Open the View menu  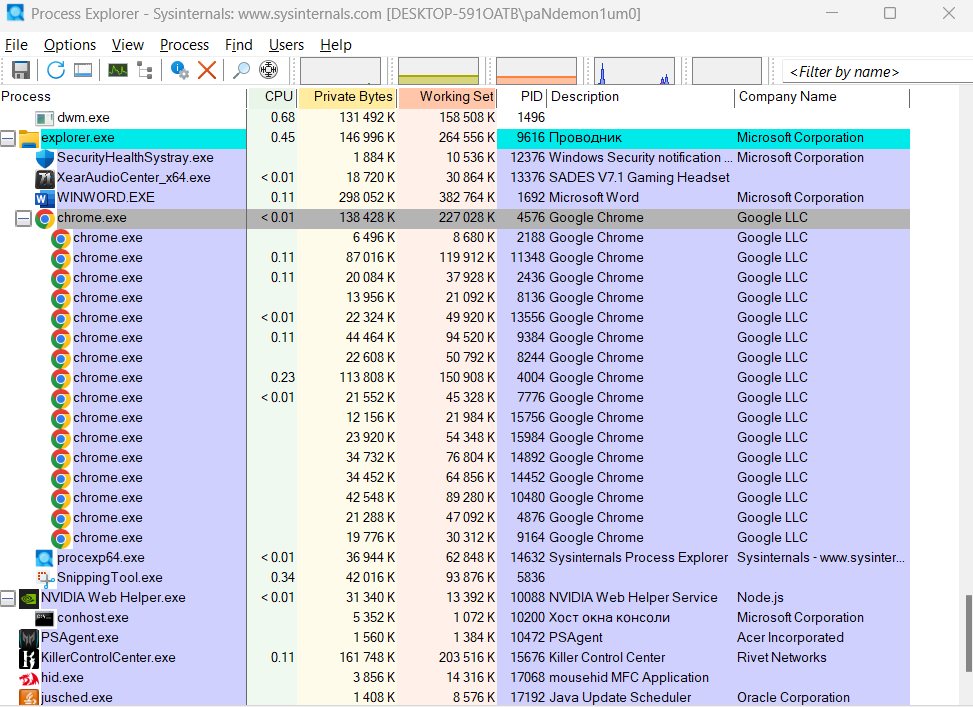128,45
